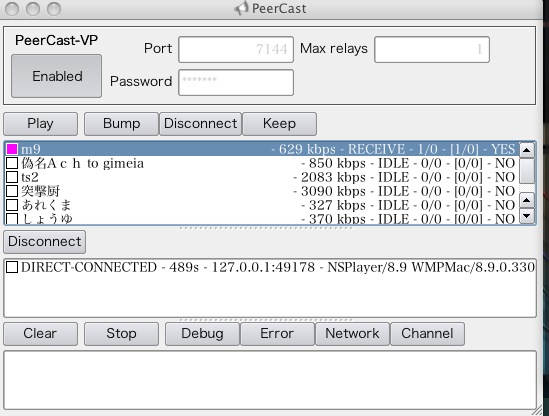Click the channel list top scroll-up arrow

527,150
